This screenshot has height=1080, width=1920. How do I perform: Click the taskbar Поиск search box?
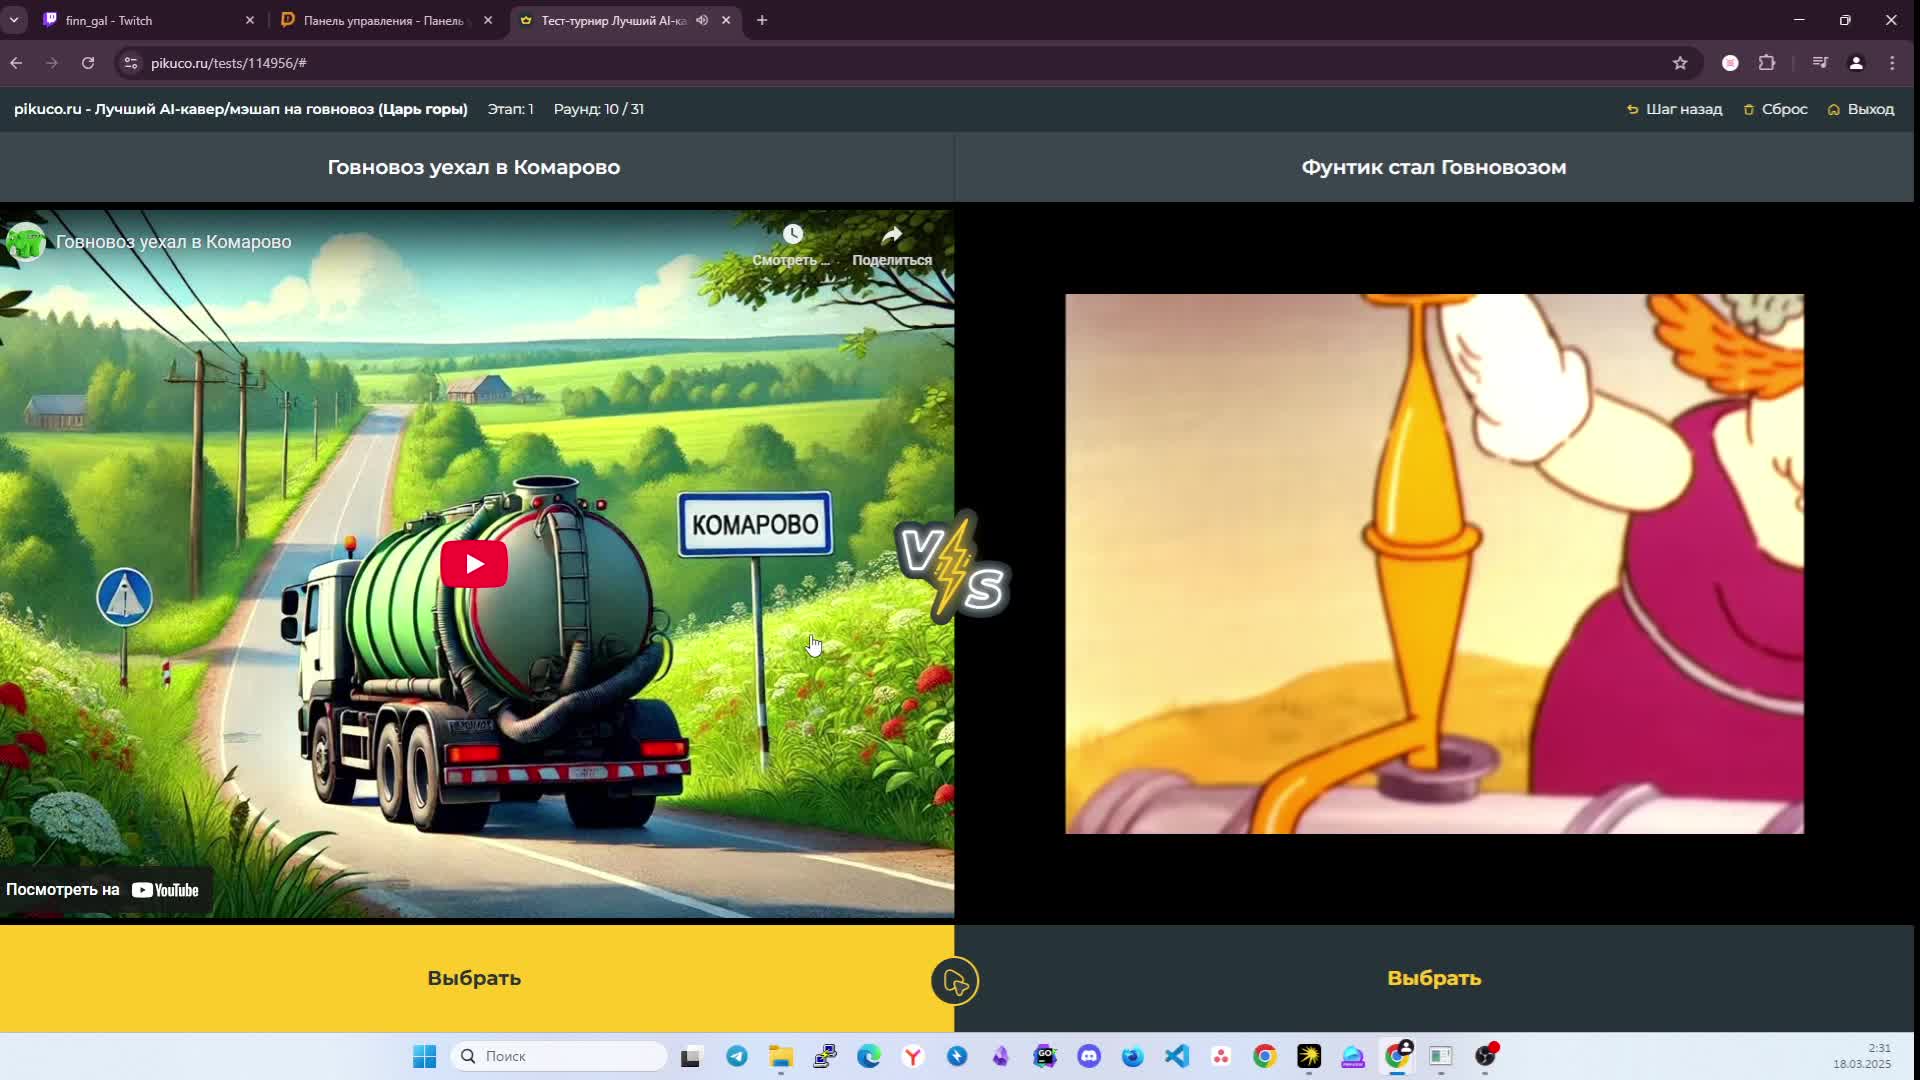(x=559, y=1056)
